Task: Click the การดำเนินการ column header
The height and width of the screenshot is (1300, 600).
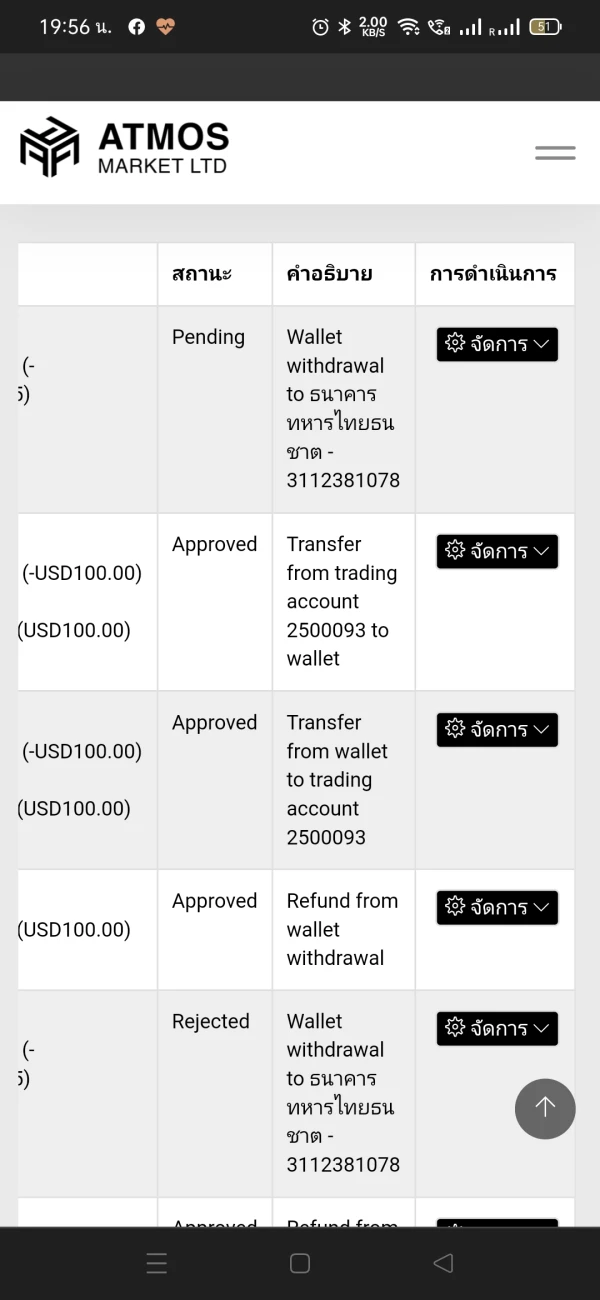Action: tap(493, 274)
